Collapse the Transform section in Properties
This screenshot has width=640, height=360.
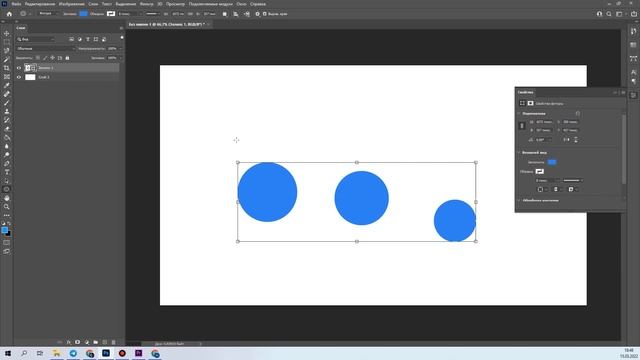click(519, 113)
